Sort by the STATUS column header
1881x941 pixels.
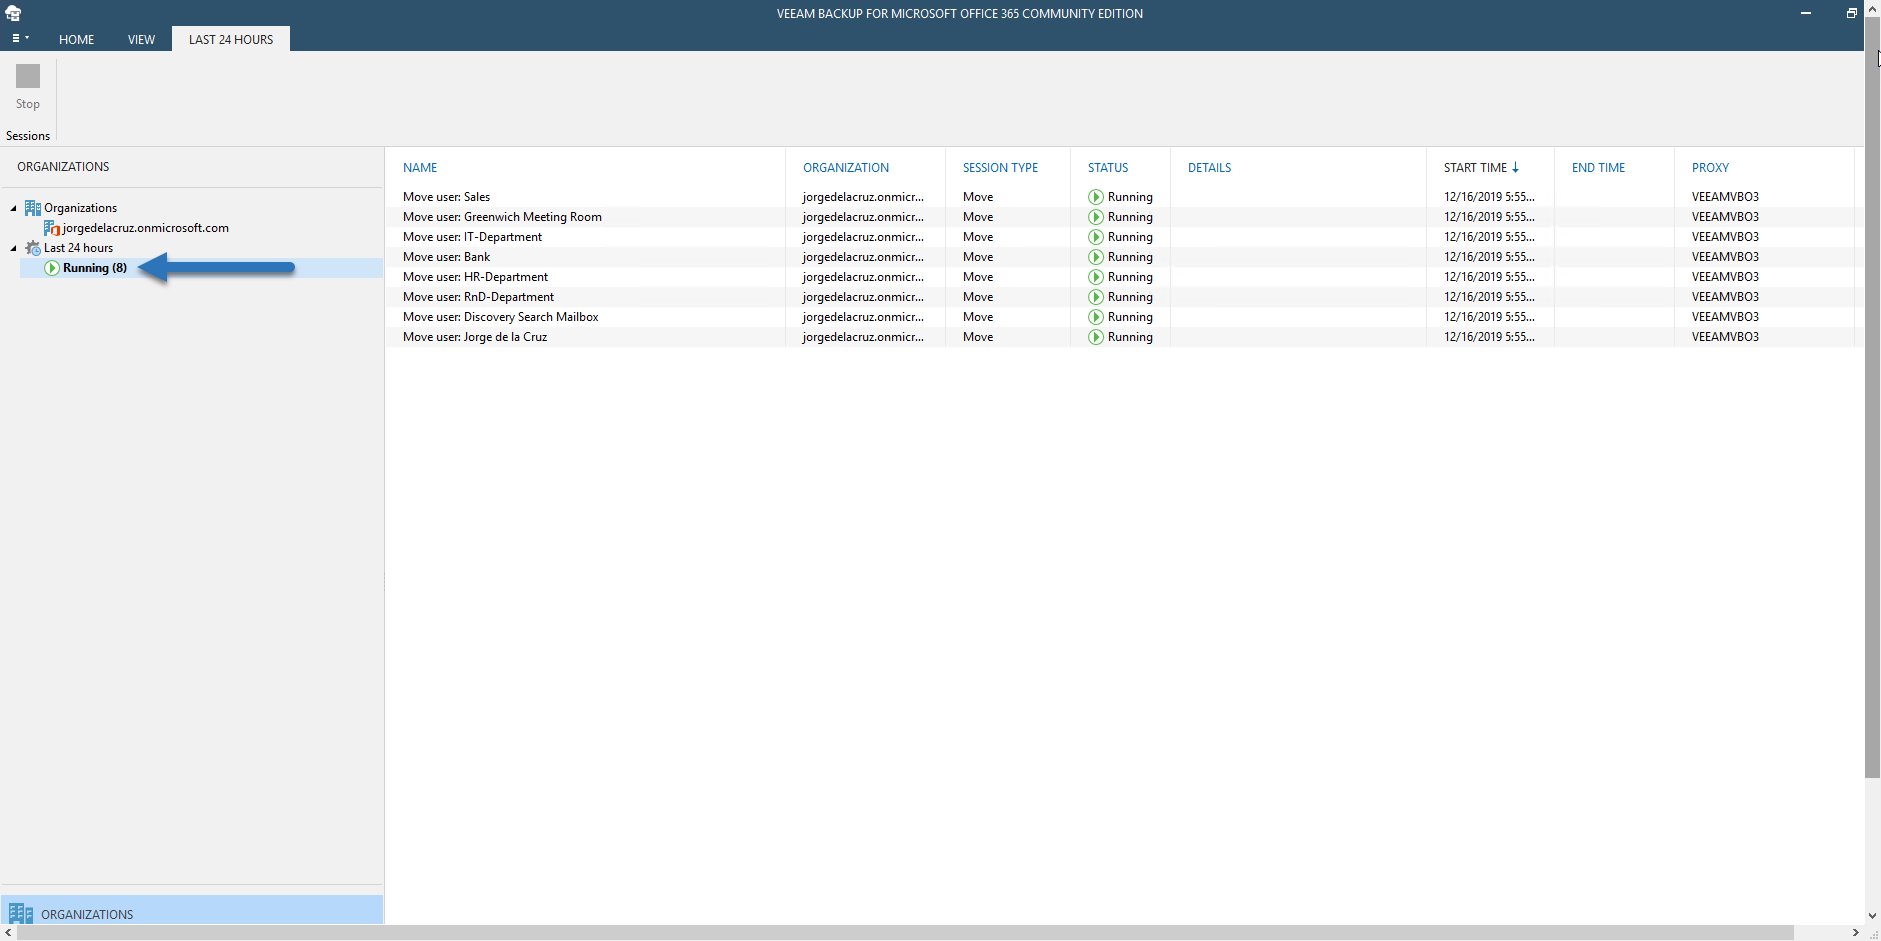tap(1108, 168)
